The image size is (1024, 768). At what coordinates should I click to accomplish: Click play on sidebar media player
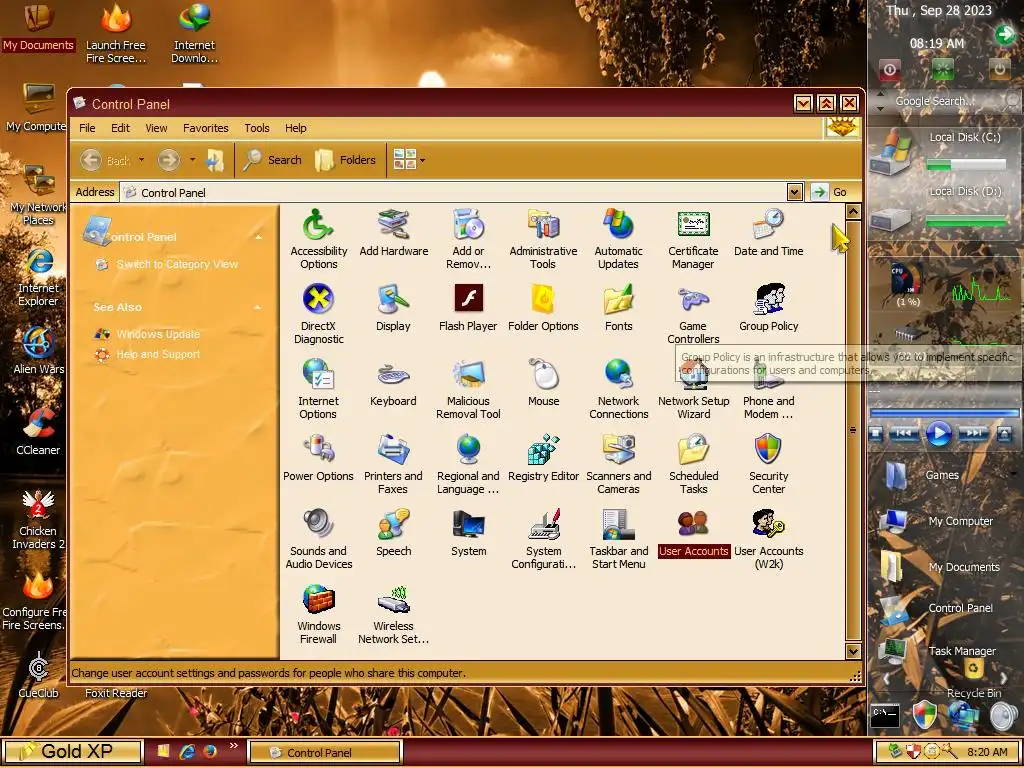(938, 433)
